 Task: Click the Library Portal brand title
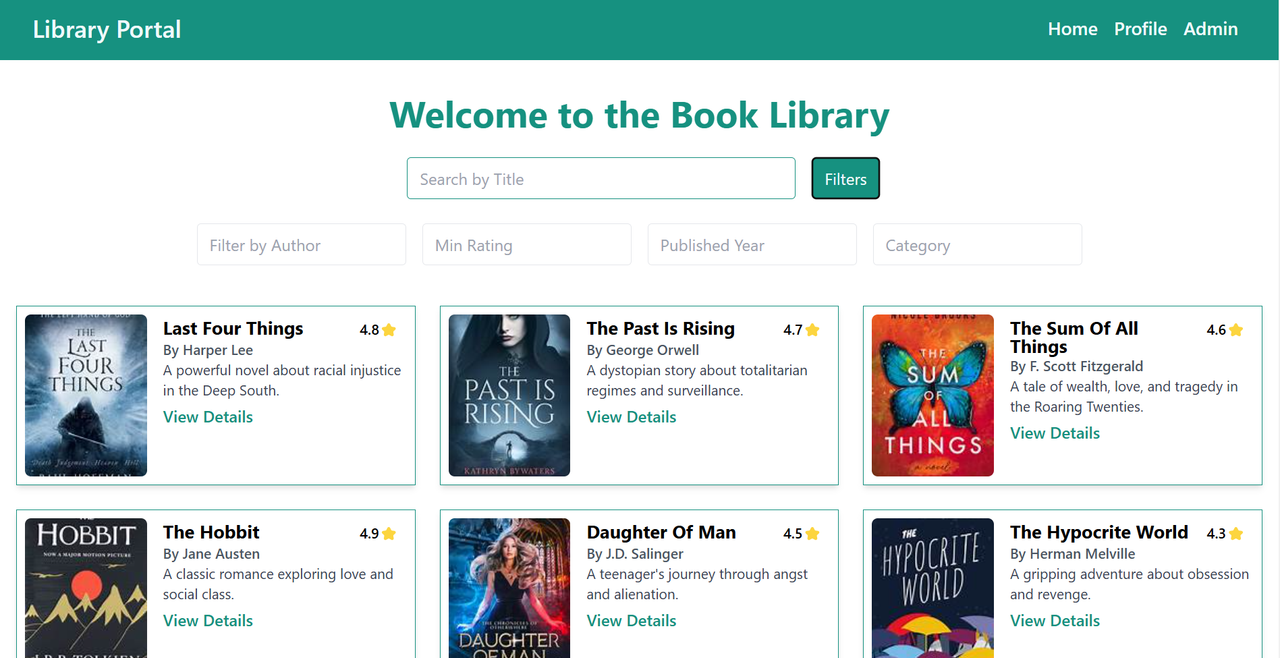107,29
